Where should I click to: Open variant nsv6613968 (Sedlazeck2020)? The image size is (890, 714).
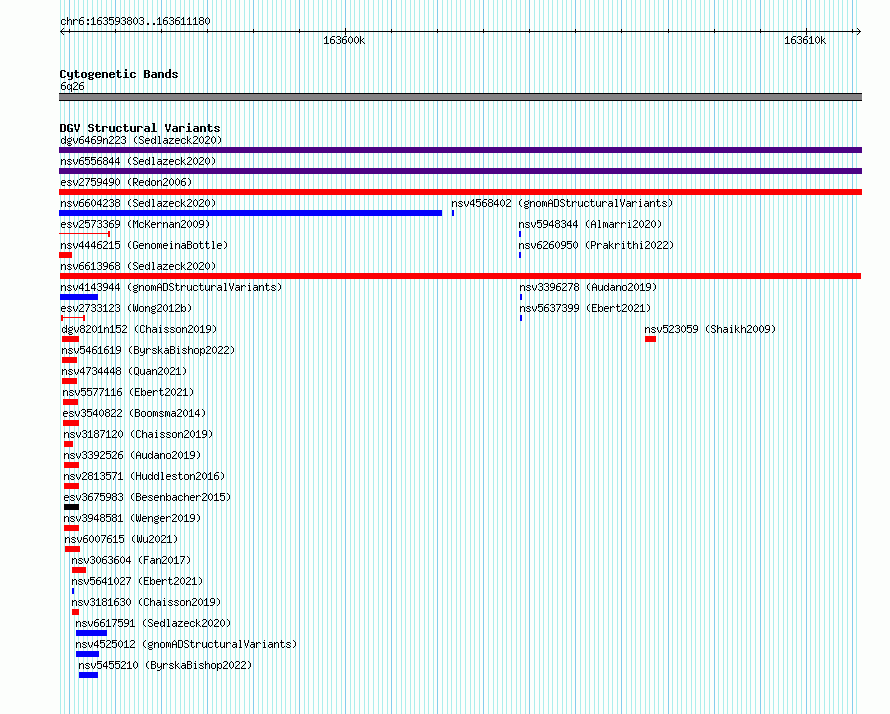[138, 266]
